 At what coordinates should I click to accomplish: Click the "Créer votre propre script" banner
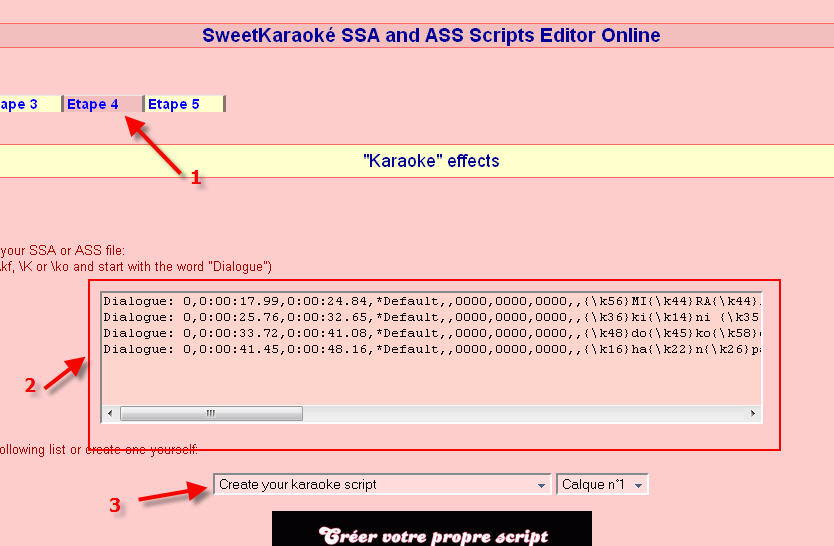[432, 529]
